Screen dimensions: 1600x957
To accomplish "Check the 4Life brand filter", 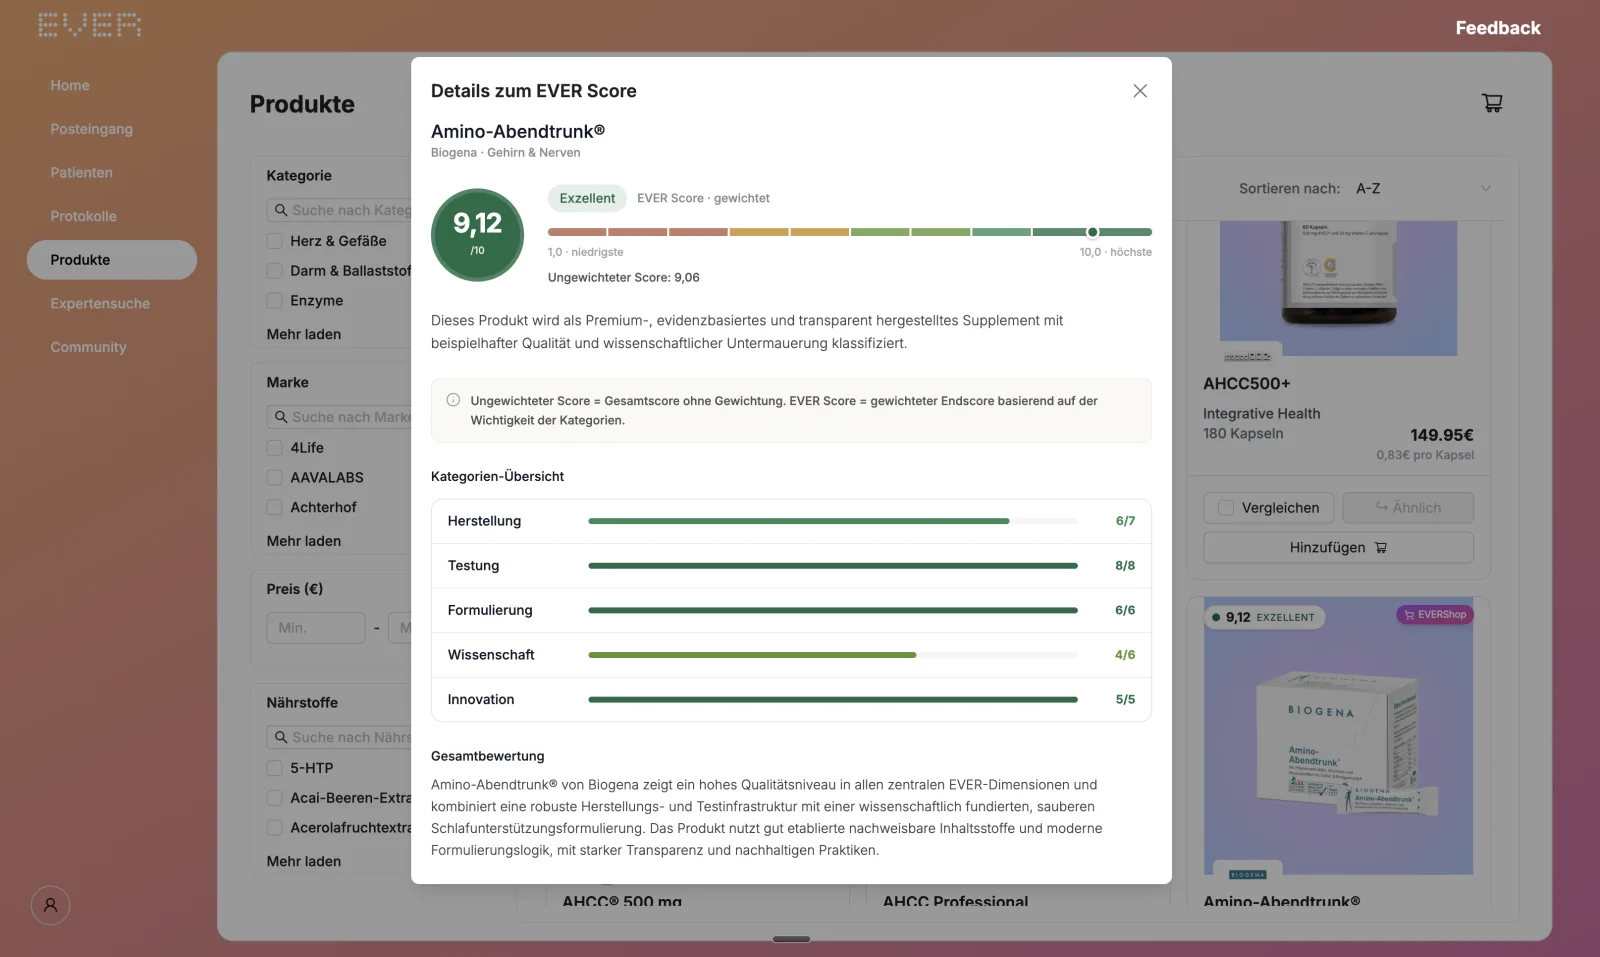I will [x=274, y=448].
